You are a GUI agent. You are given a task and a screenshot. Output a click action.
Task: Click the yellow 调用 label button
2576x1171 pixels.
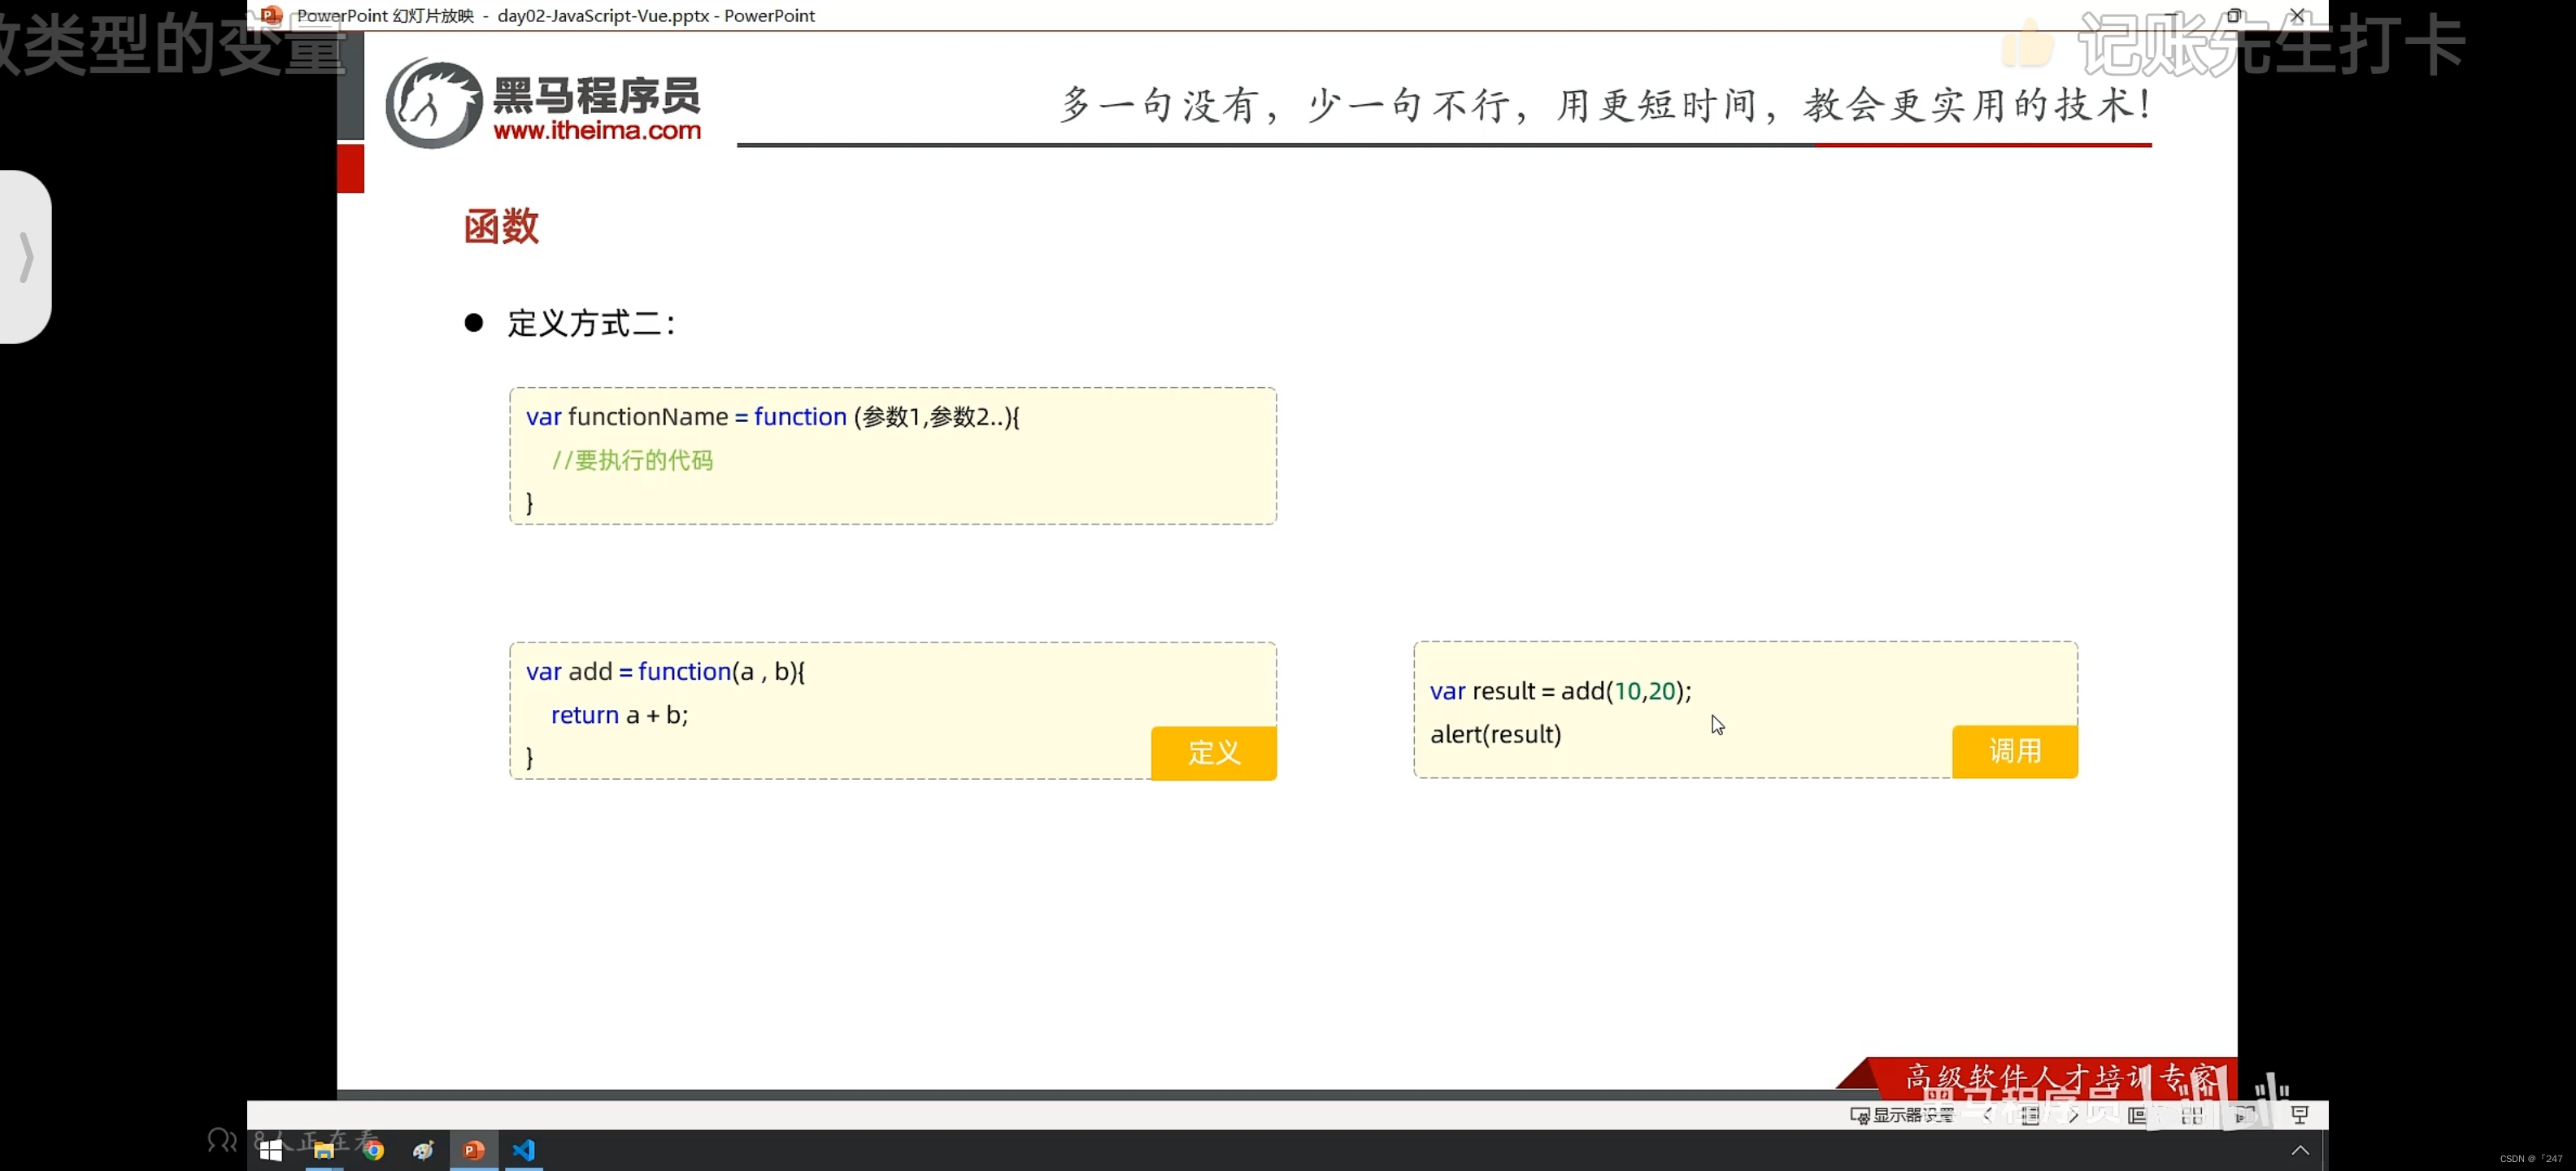point(2014,751)
